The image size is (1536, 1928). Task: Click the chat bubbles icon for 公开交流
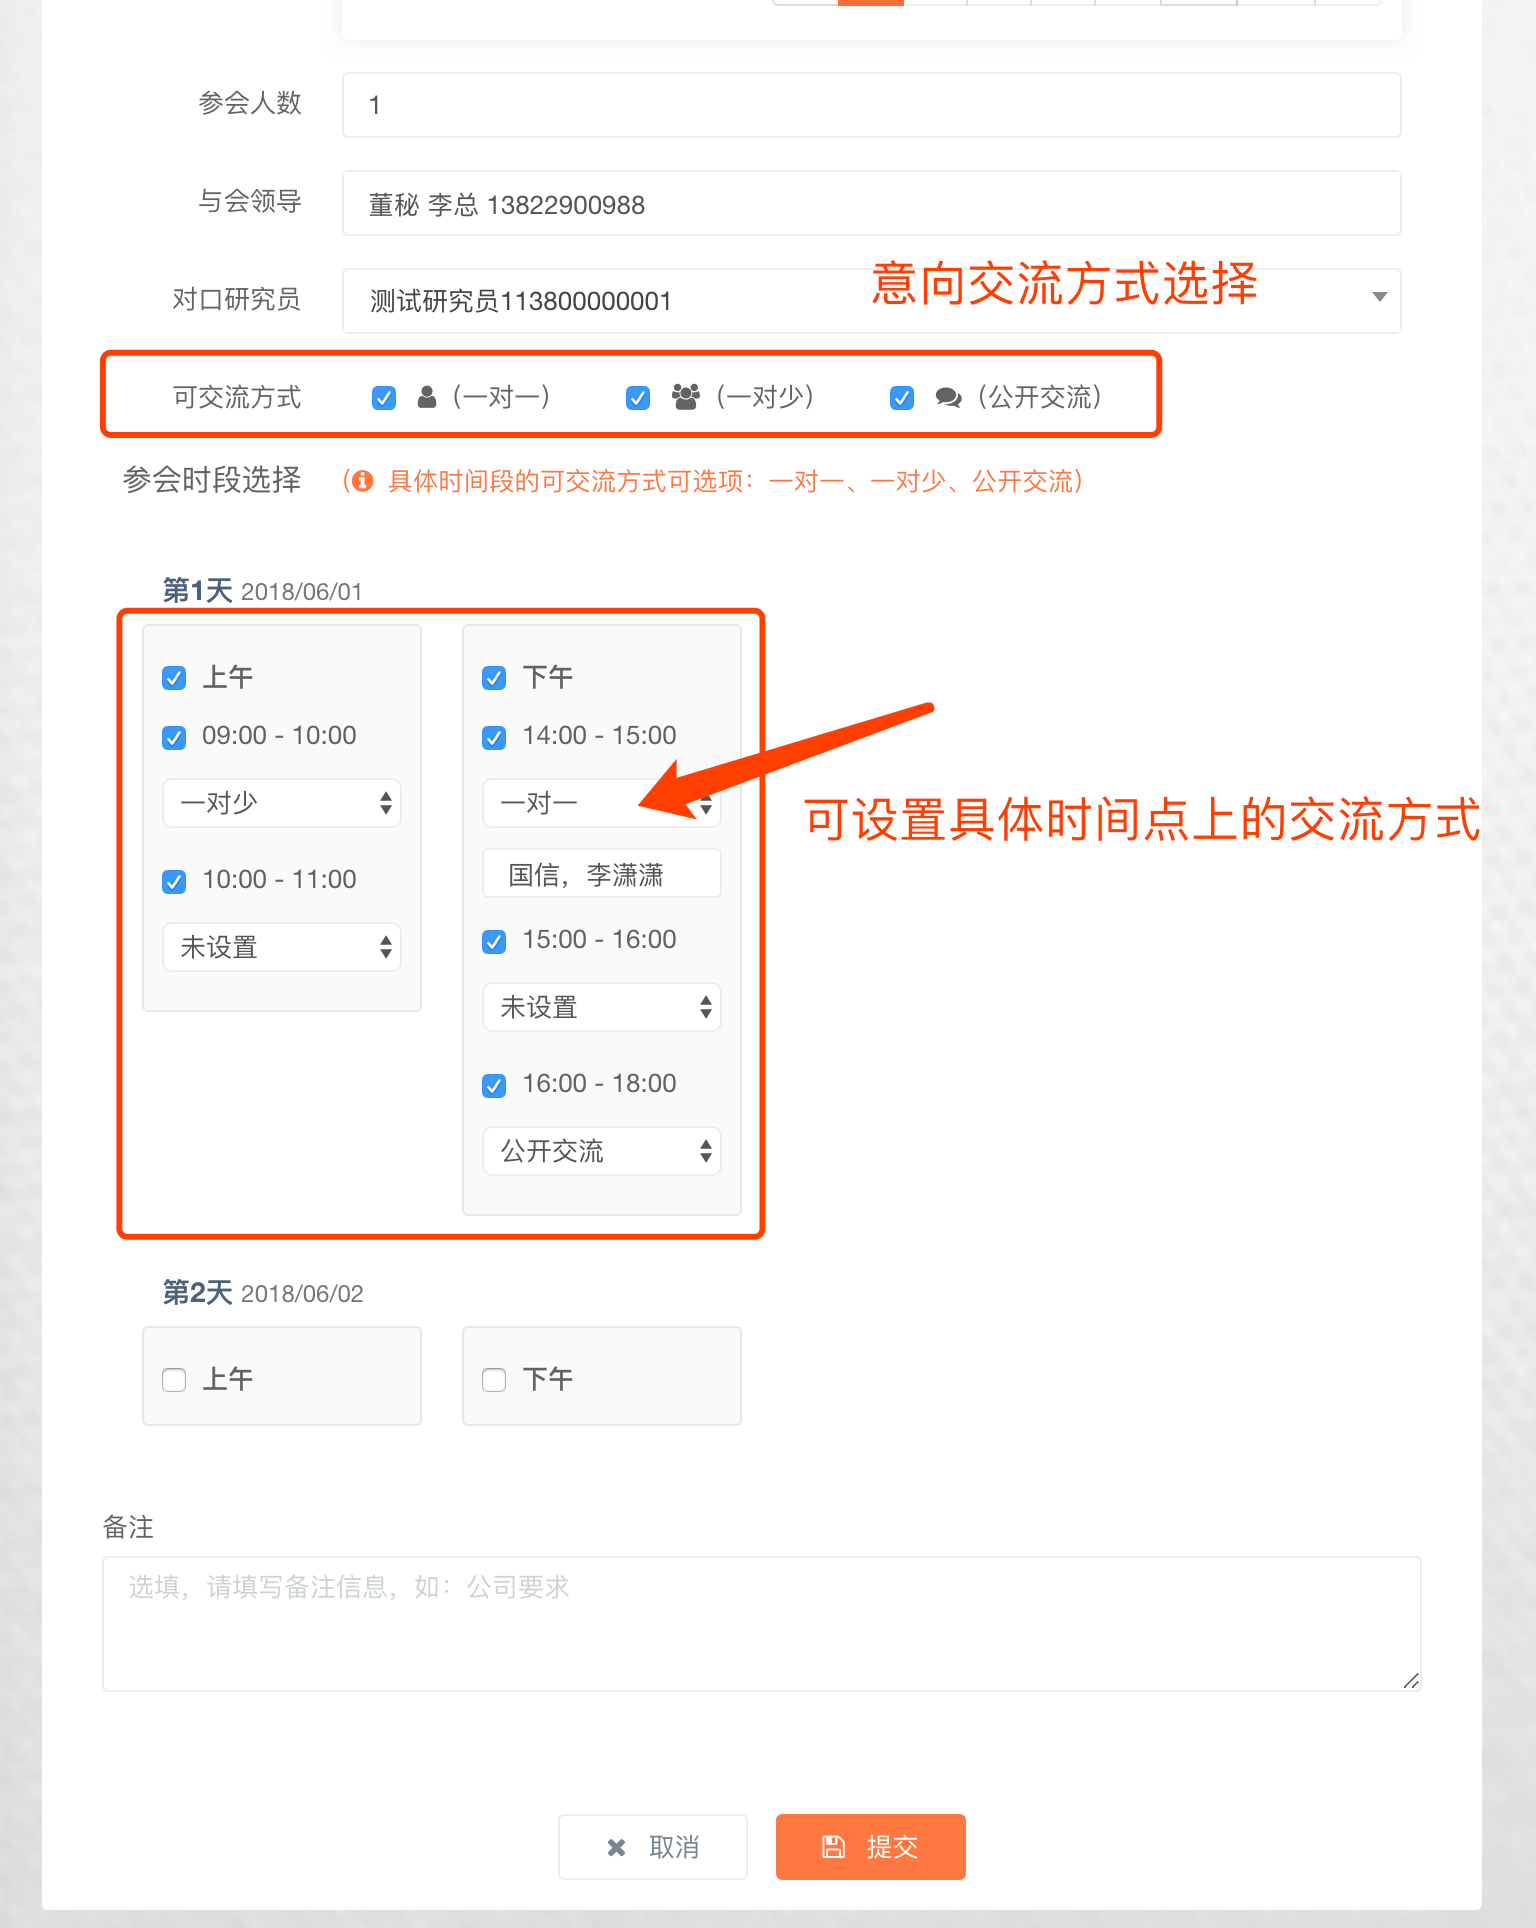click(948, 398)
